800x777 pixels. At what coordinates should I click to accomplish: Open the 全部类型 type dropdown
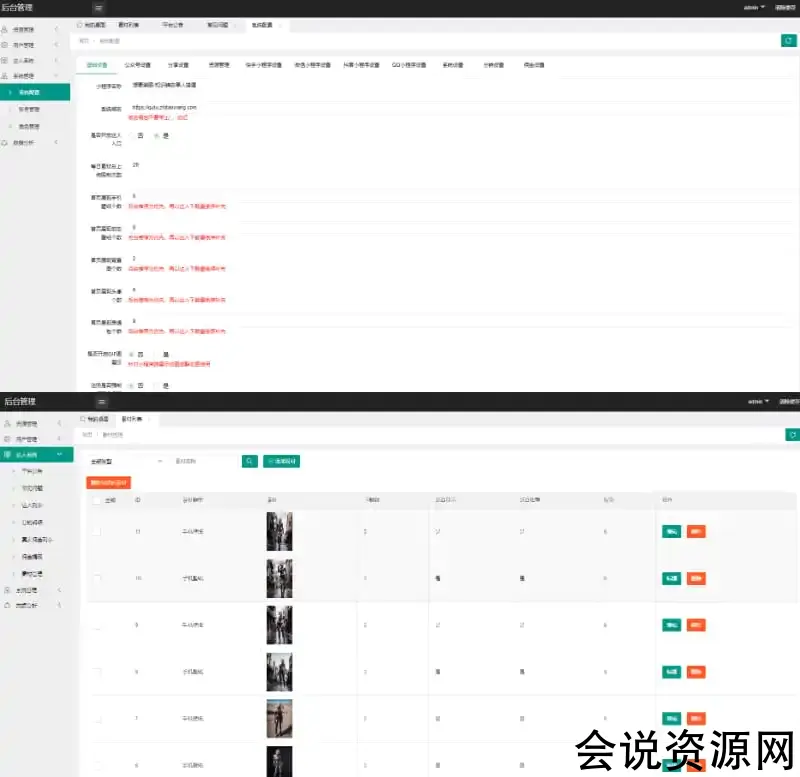coord(126,461)
